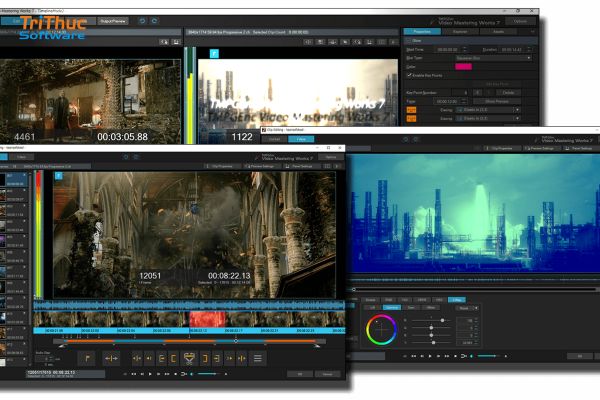Screen dimensions: 600x400
Task: Open Clip Properties in the cut-edit window
Action: pyautogui.click(x=222, y=167)
